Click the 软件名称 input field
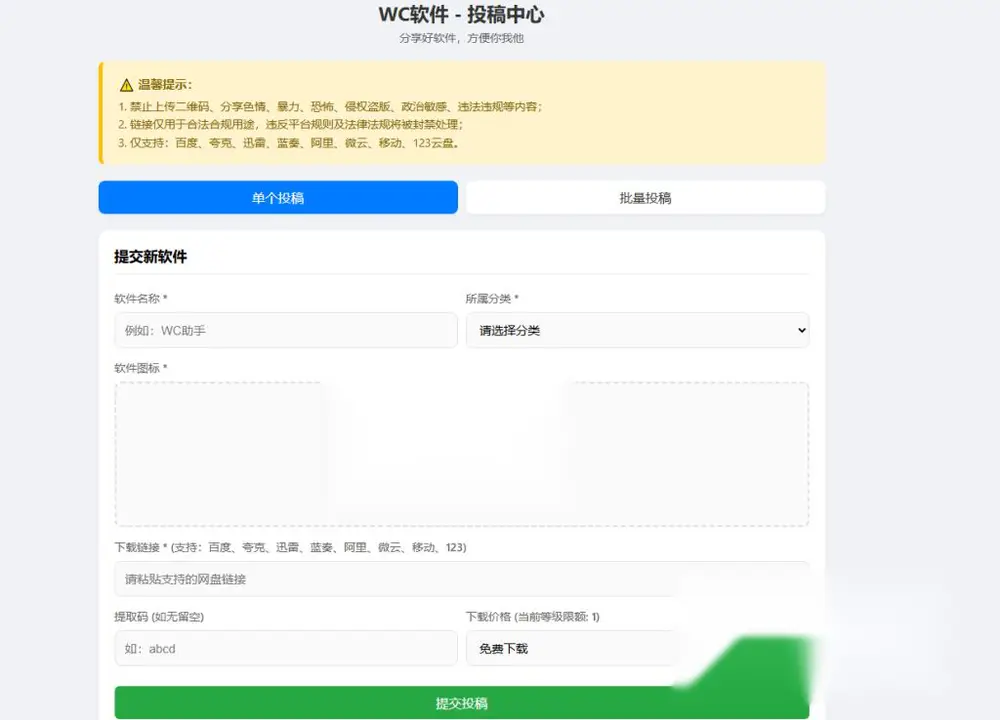Image resolution: width=1000 pixels, height=720 pixels. click(286, 330)
